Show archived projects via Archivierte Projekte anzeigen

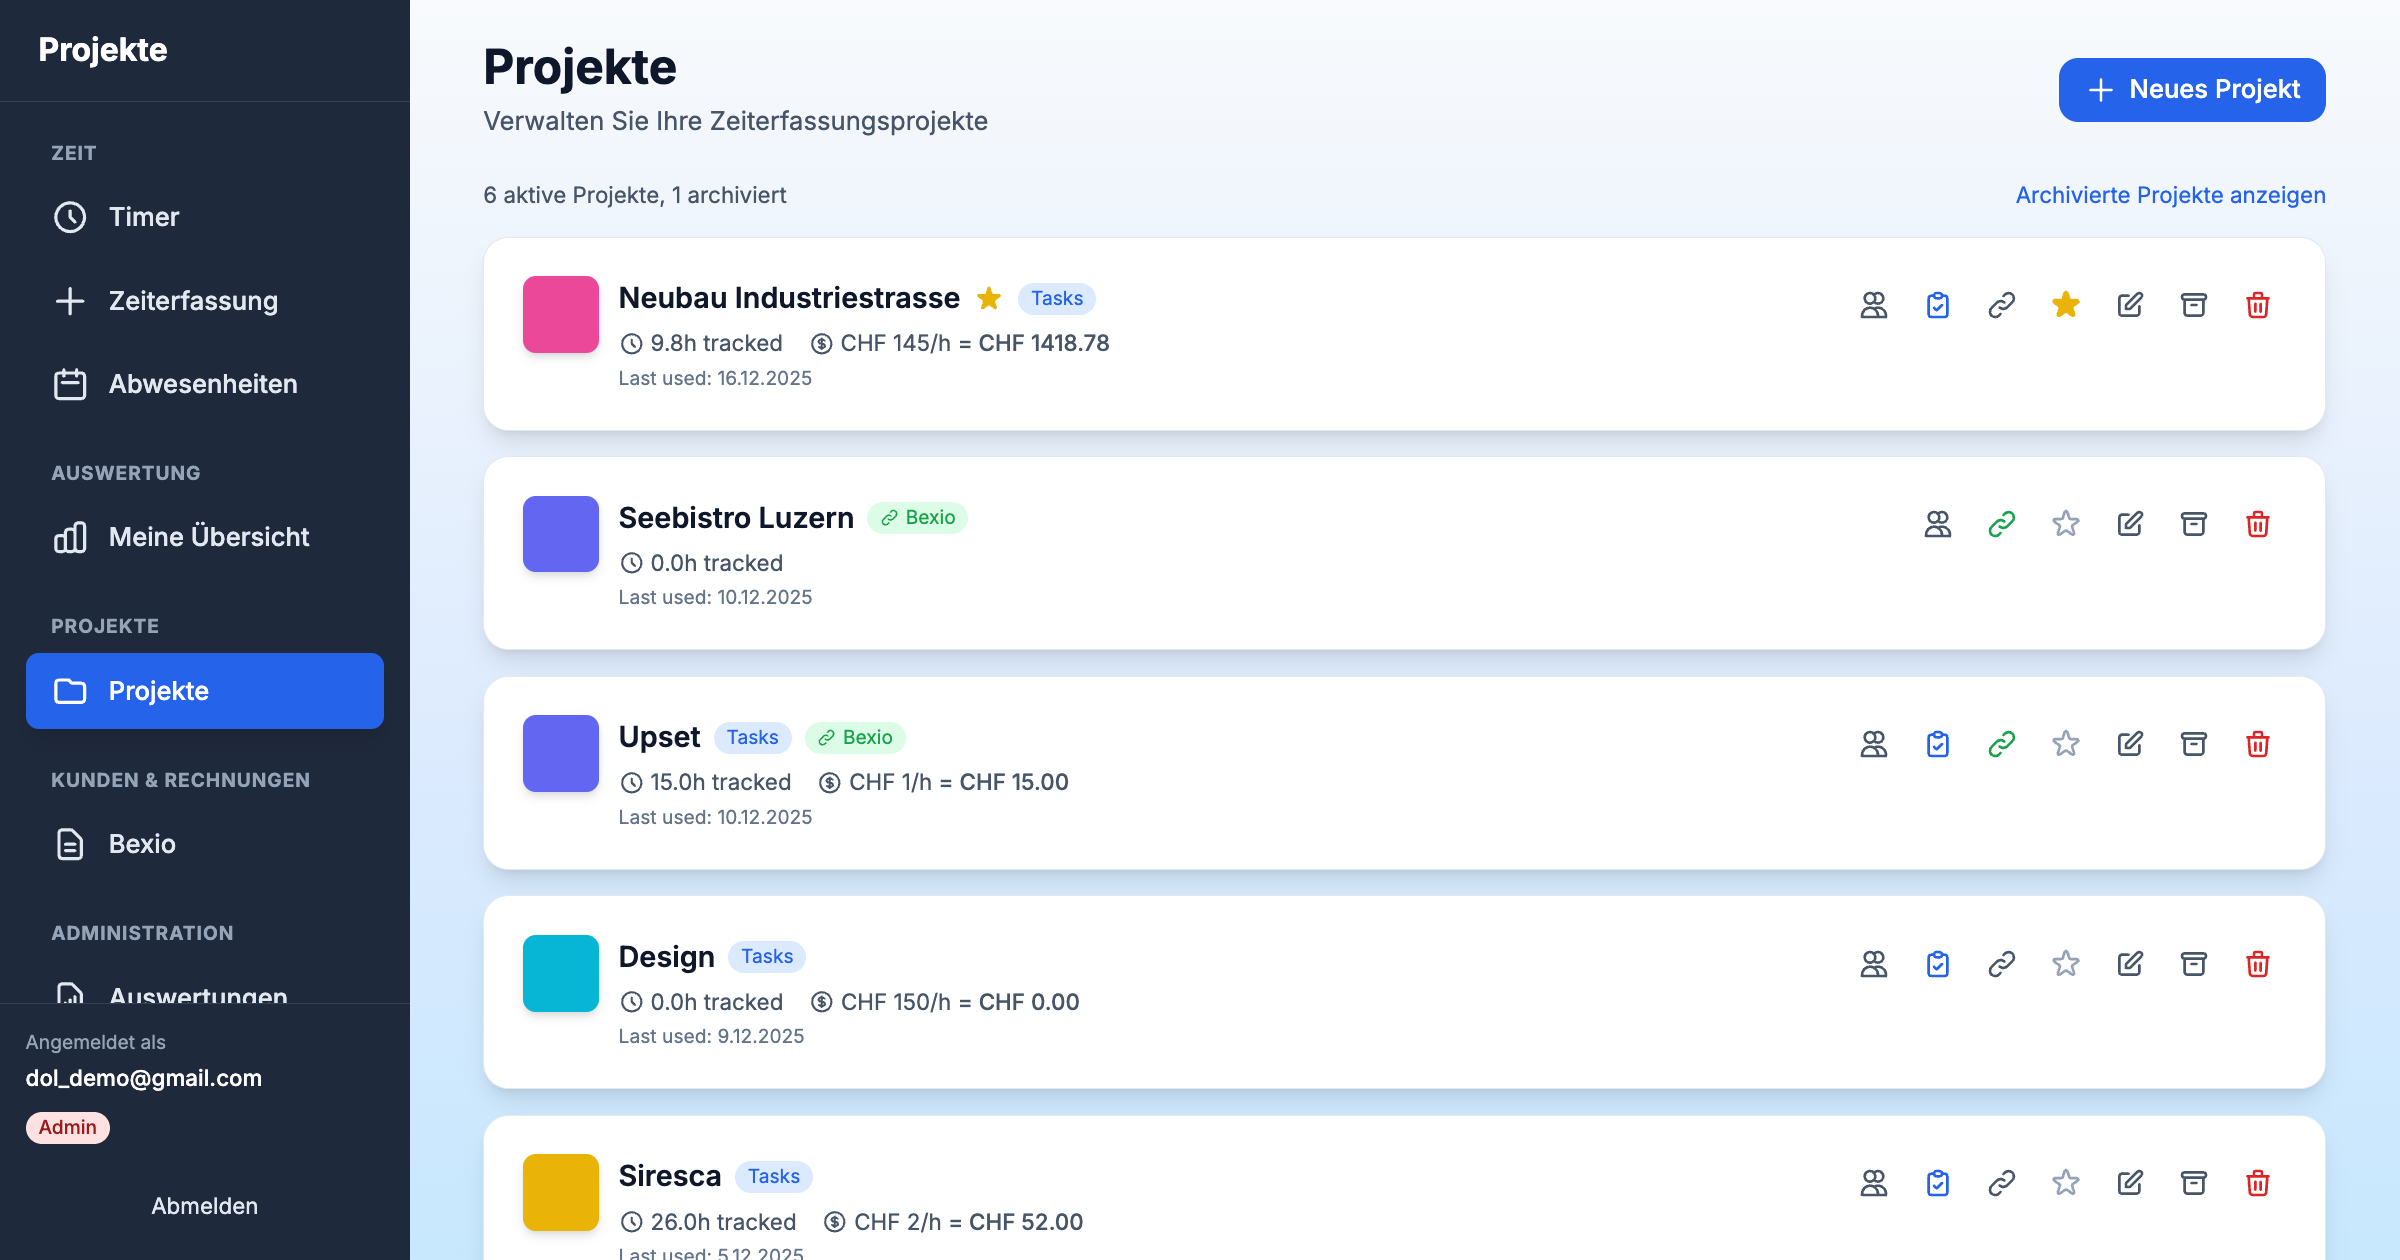[x=2169, y=195]
